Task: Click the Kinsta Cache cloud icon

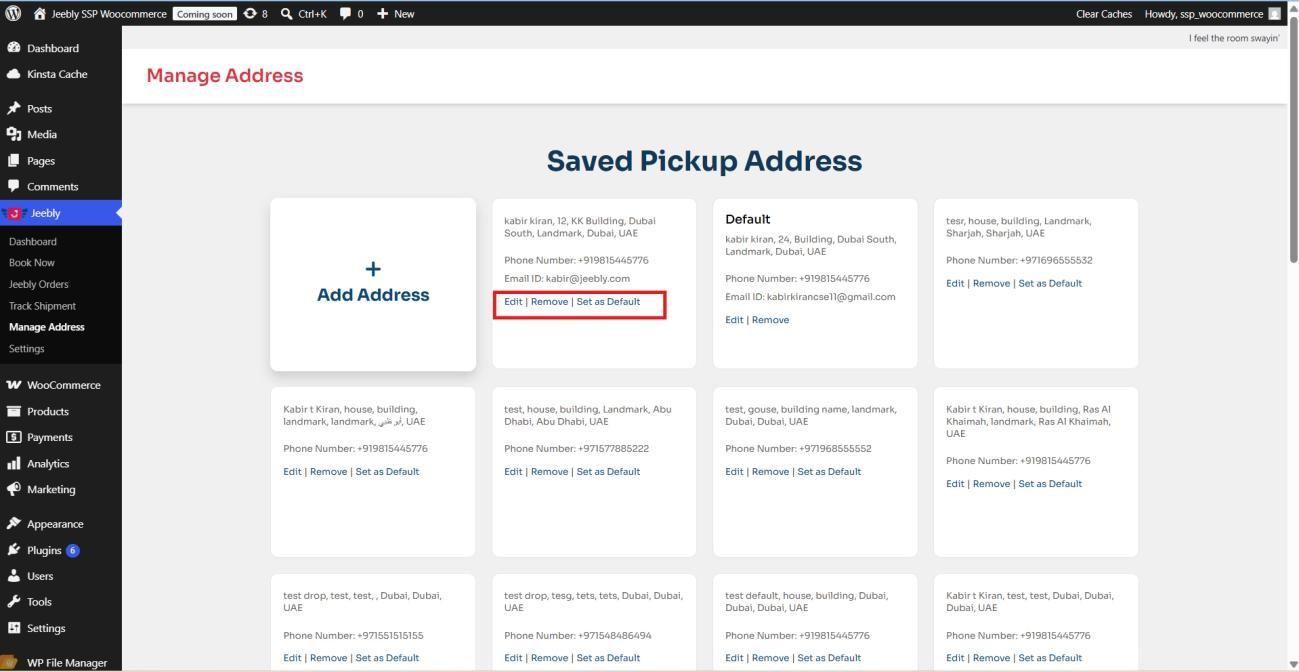Action: [14, 74]
